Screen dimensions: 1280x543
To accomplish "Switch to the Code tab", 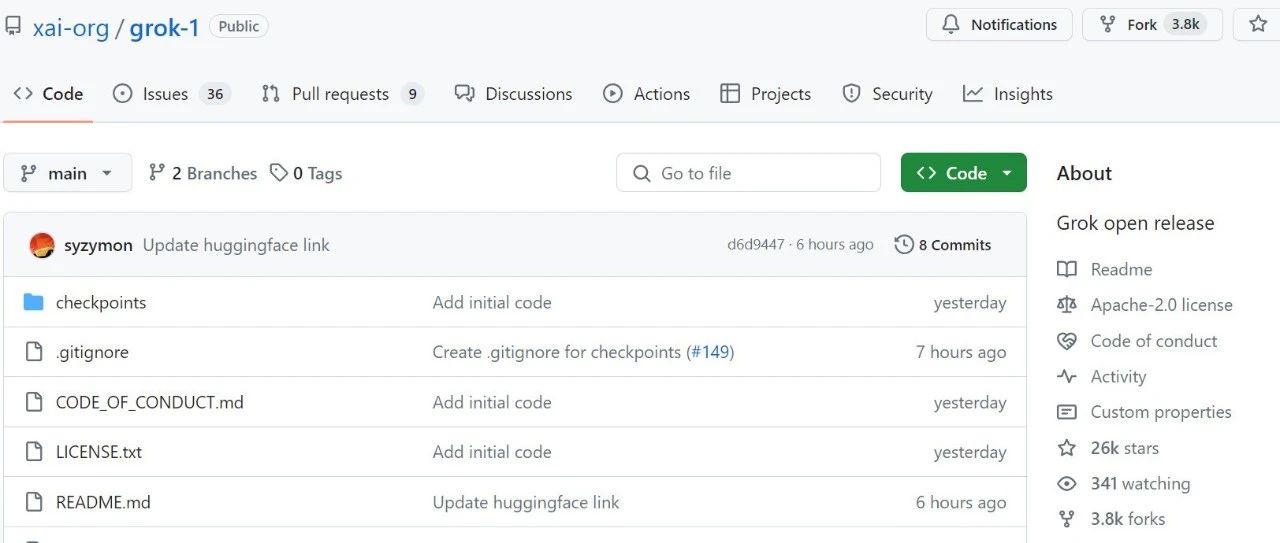I will (48, 94).
